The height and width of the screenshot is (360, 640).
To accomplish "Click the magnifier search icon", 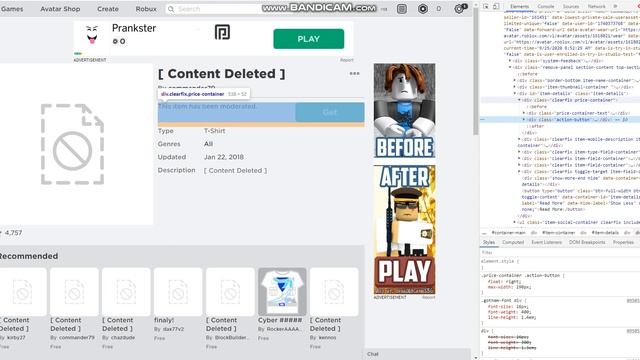I will click(171, 9).
